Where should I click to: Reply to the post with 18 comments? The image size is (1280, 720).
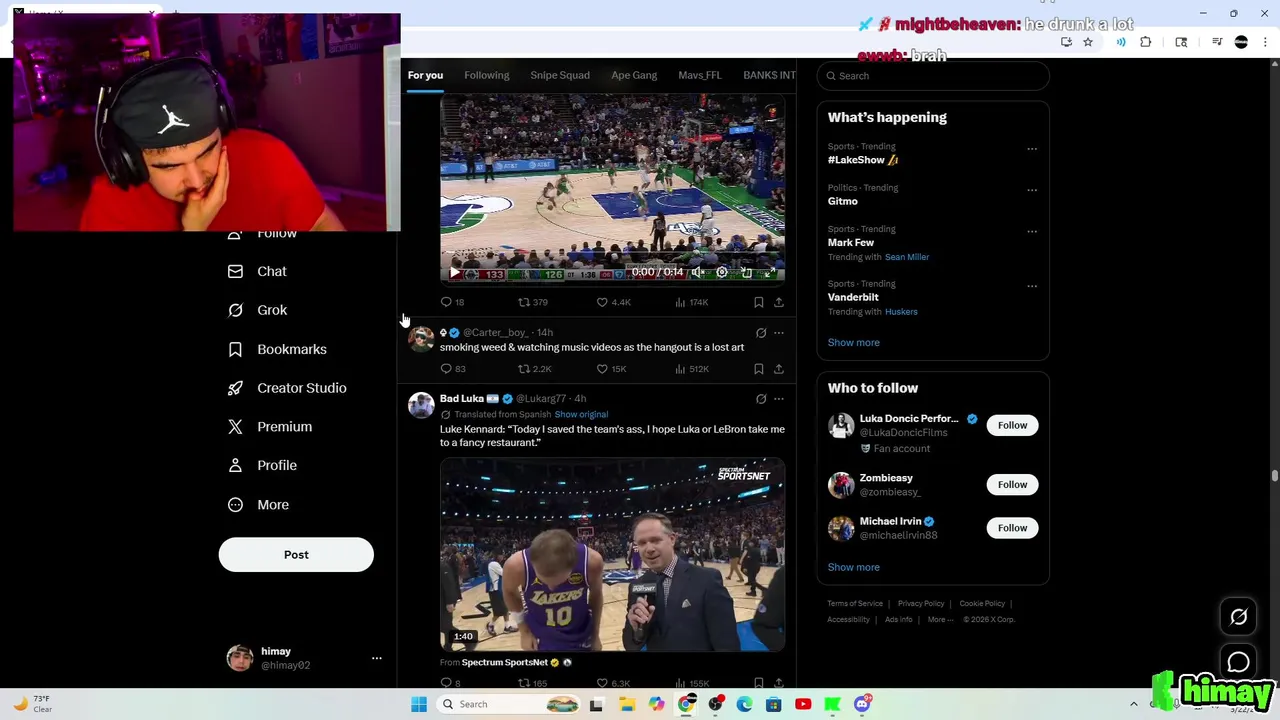pyautogui.click(x=452, y=302)
